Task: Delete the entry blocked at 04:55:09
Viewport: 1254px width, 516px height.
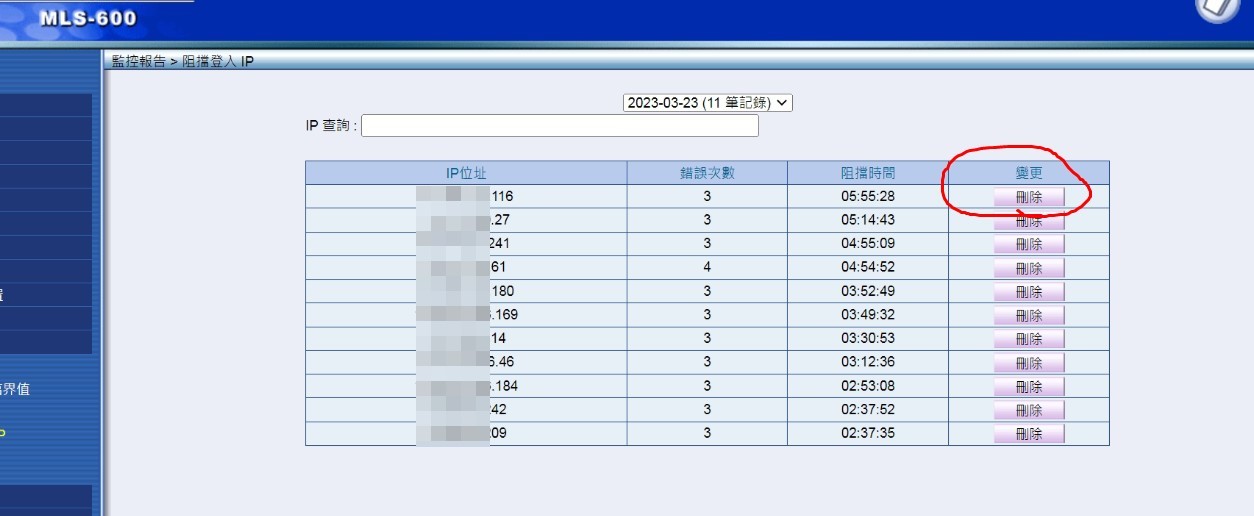Action: point(1028,245)
